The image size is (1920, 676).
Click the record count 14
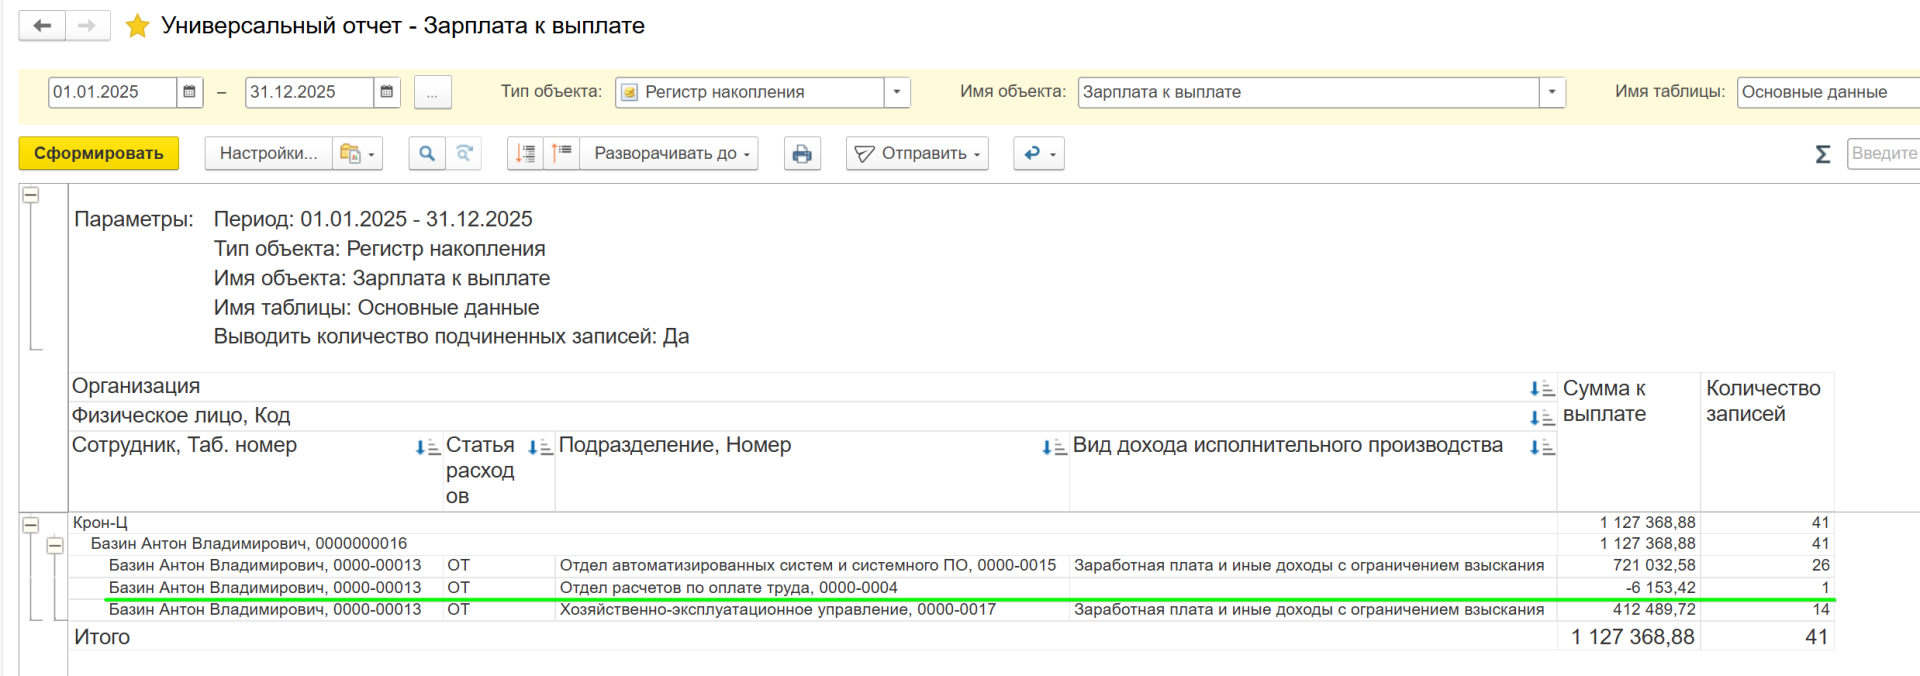tap(1820, 609)
